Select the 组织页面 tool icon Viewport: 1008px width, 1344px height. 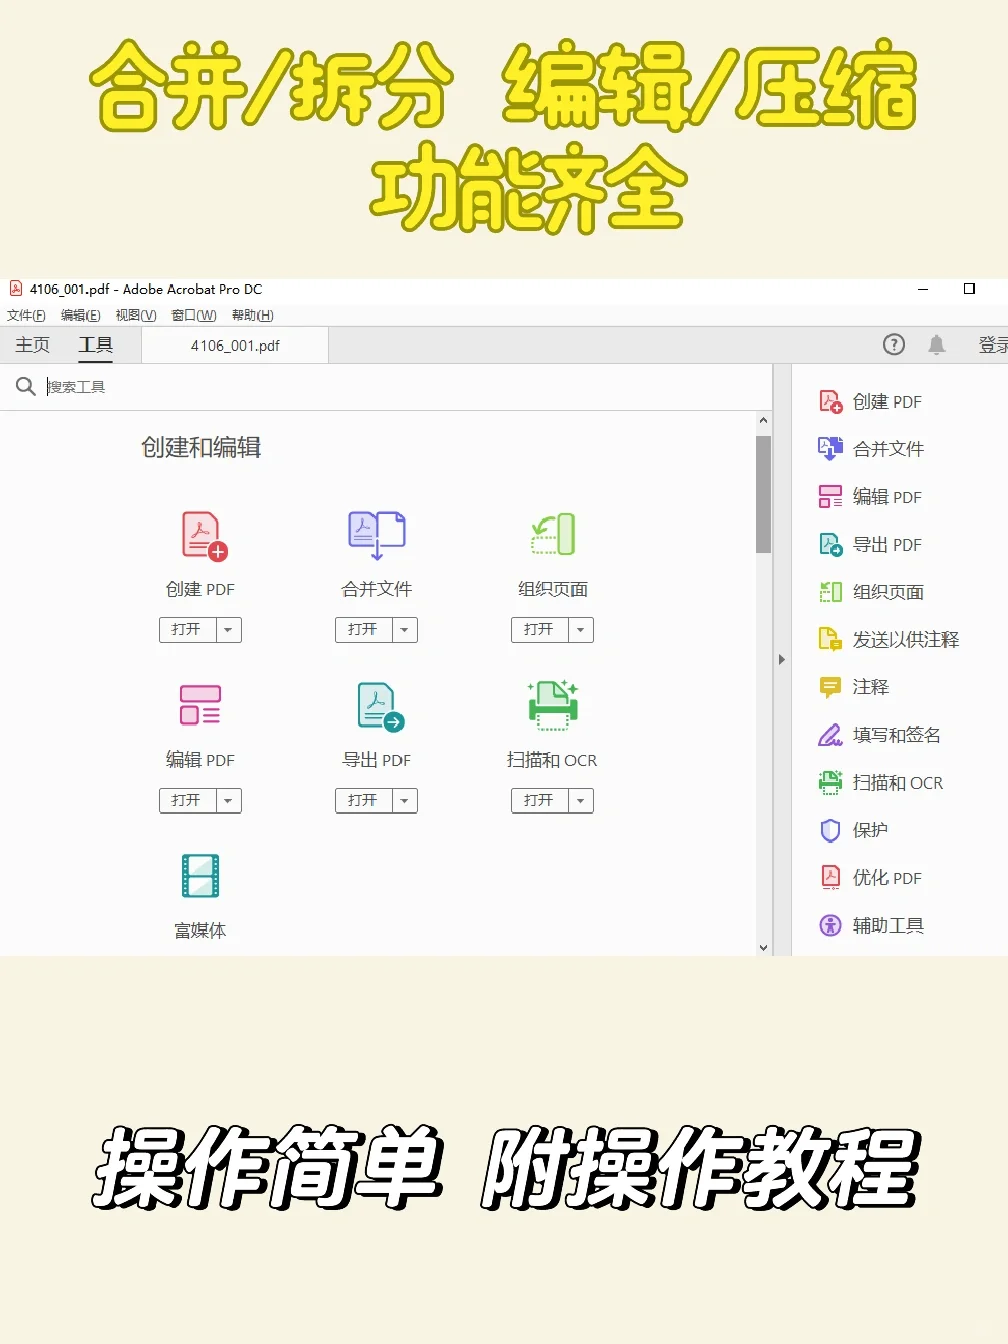552,534
